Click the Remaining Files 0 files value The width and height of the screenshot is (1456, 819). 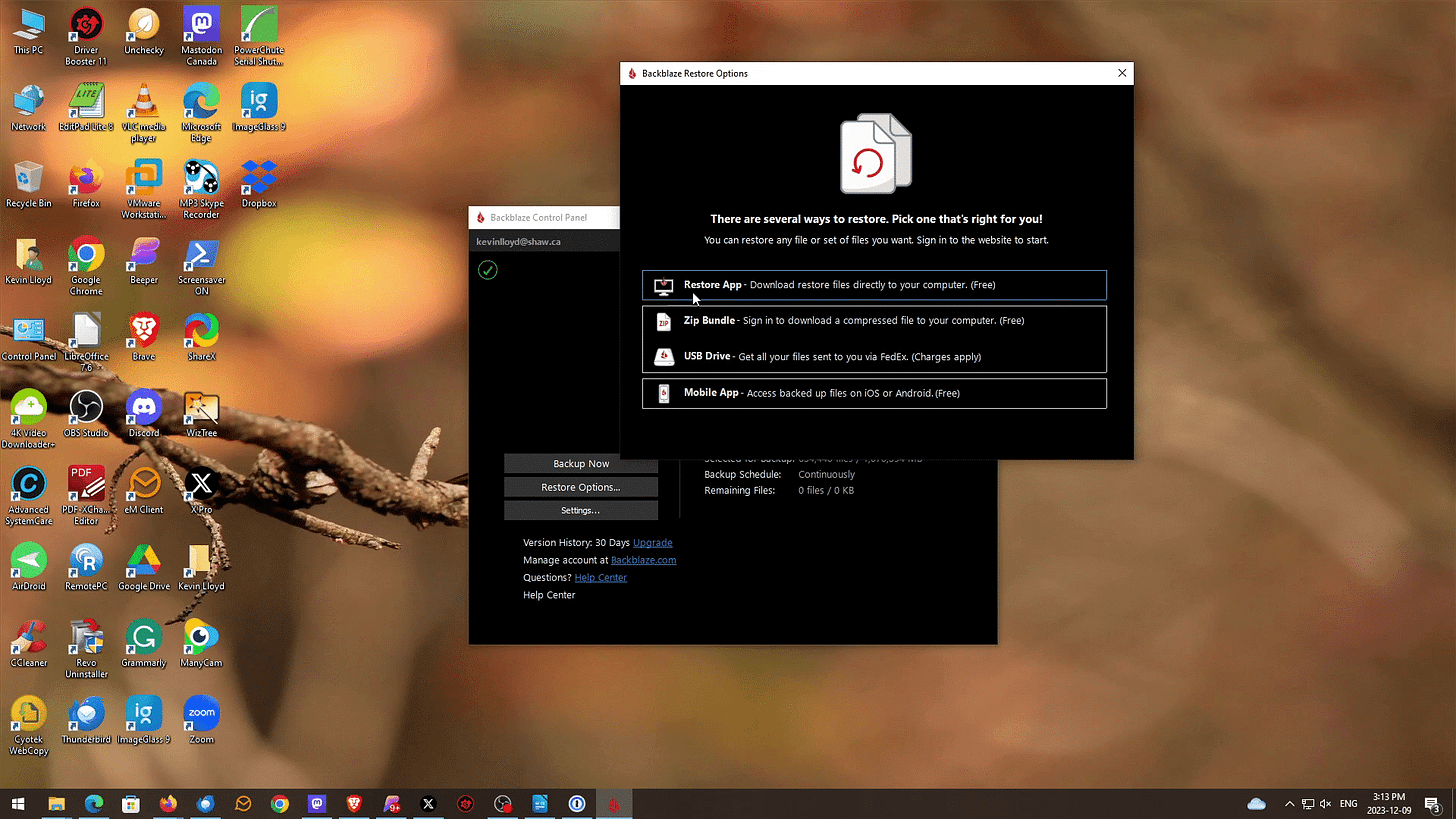pyautogui.click(x=826, y=490)
